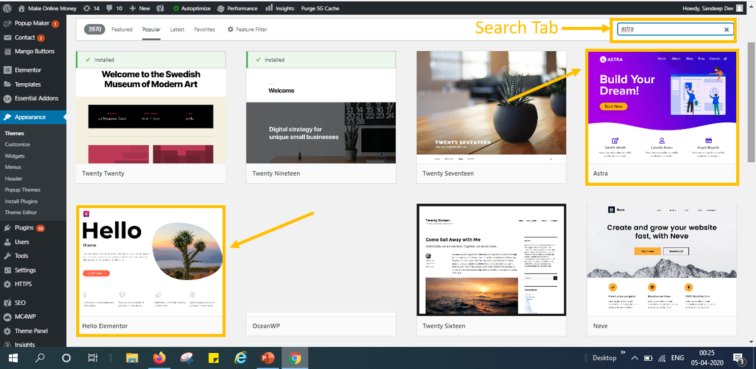
Task: Open Cortana from the taskbar
Action: (x=67, y=358)
